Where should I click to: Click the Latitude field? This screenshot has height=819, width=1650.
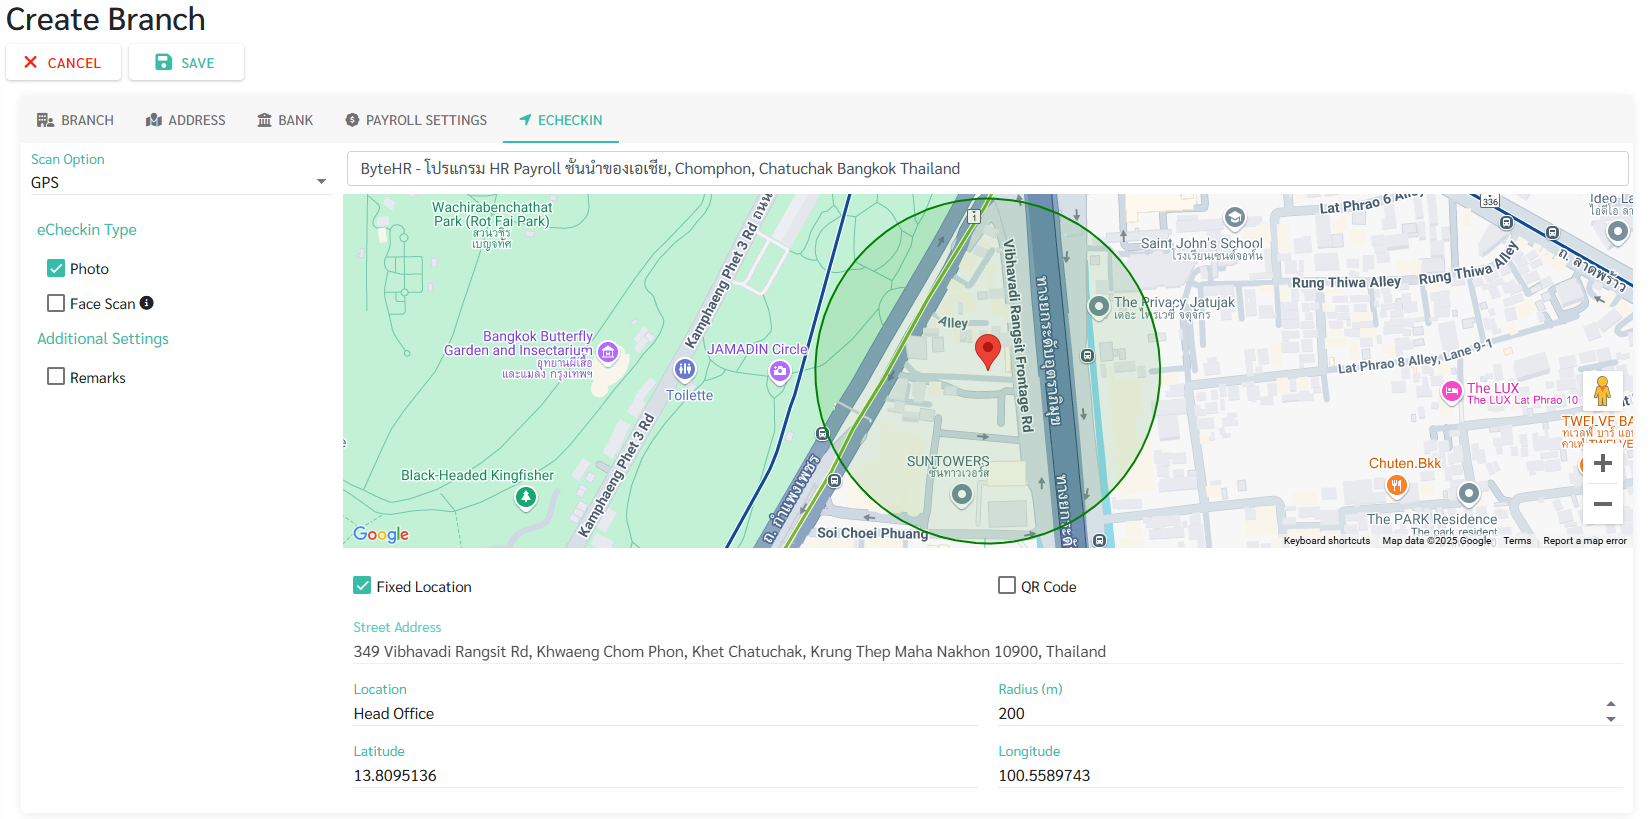point(665,775)
